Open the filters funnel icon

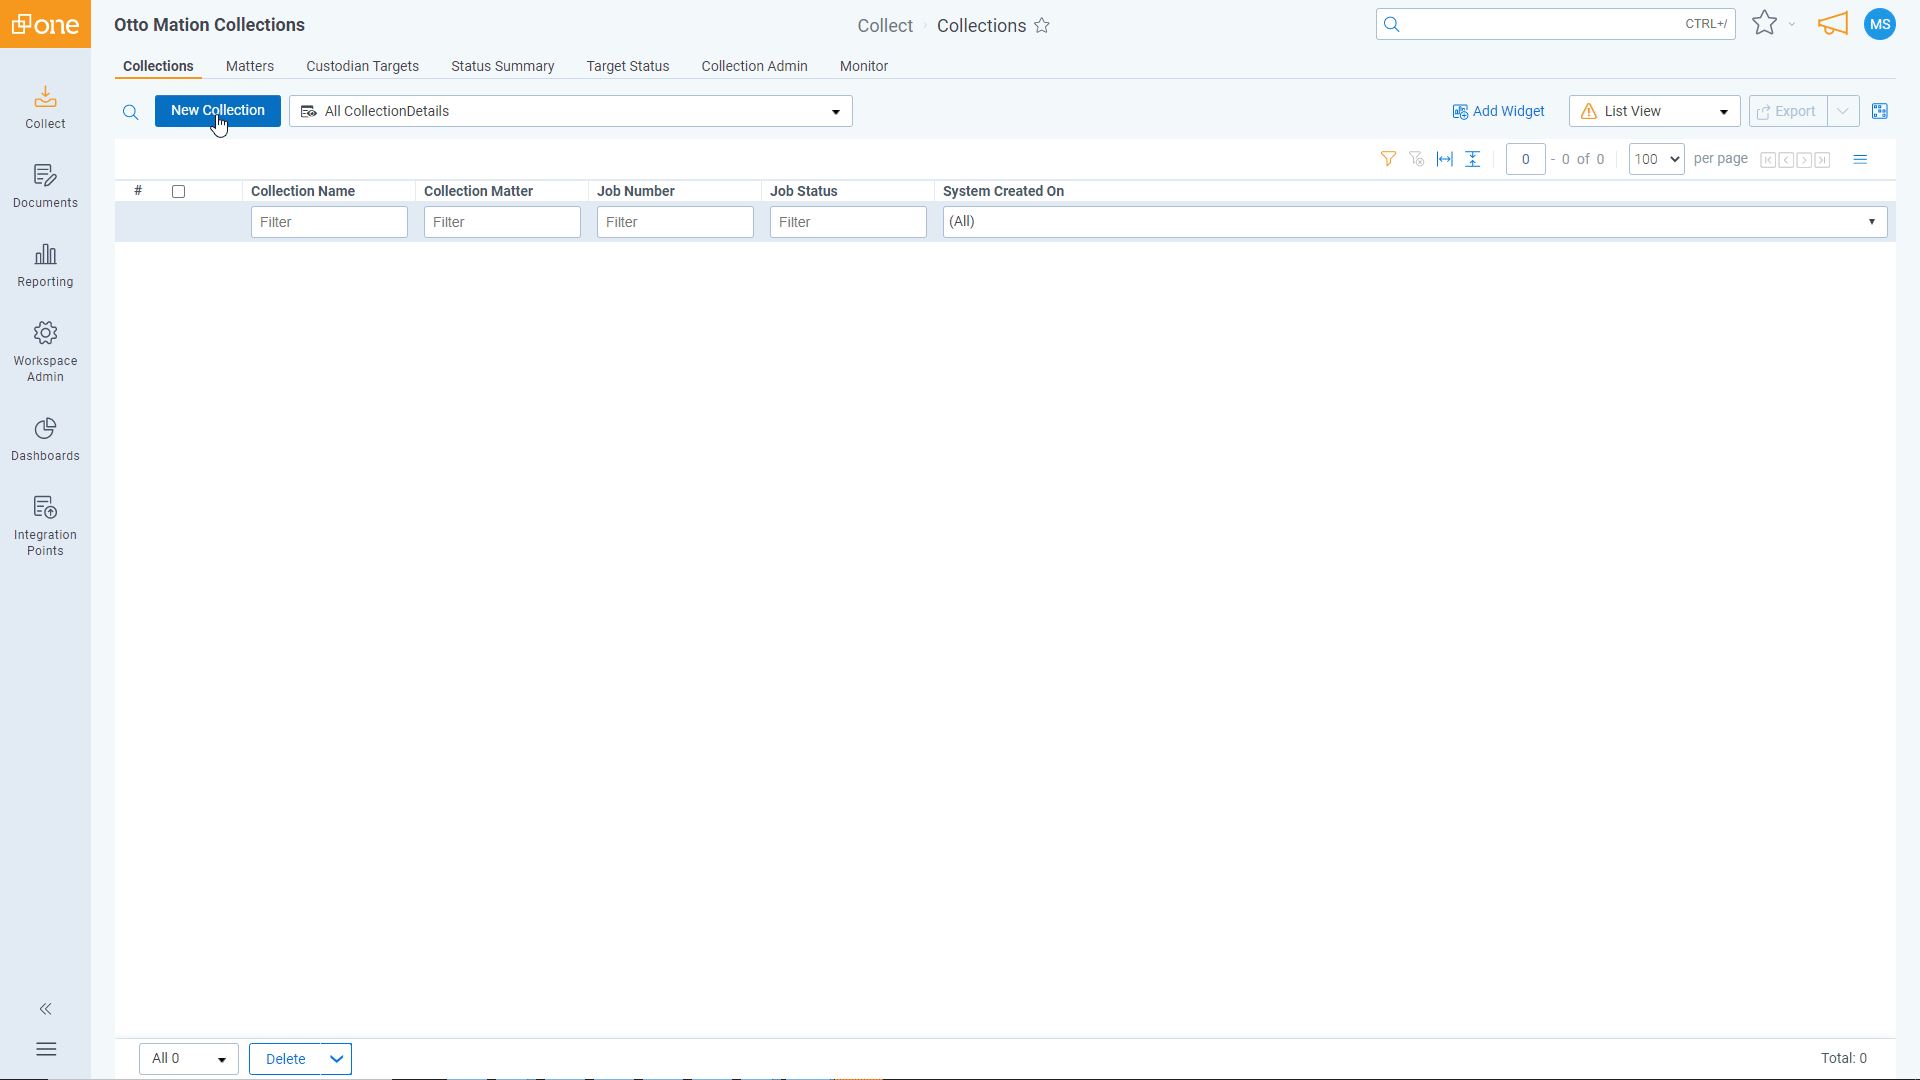coord(1388,158)
